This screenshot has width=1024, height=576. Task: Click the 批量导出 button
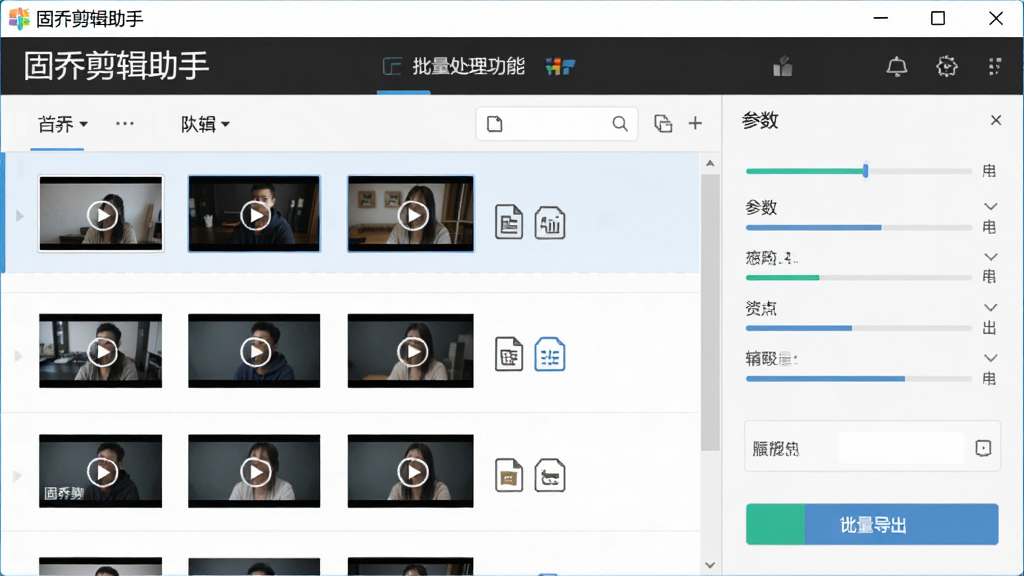pyautogui.click(x=872, y=524)
